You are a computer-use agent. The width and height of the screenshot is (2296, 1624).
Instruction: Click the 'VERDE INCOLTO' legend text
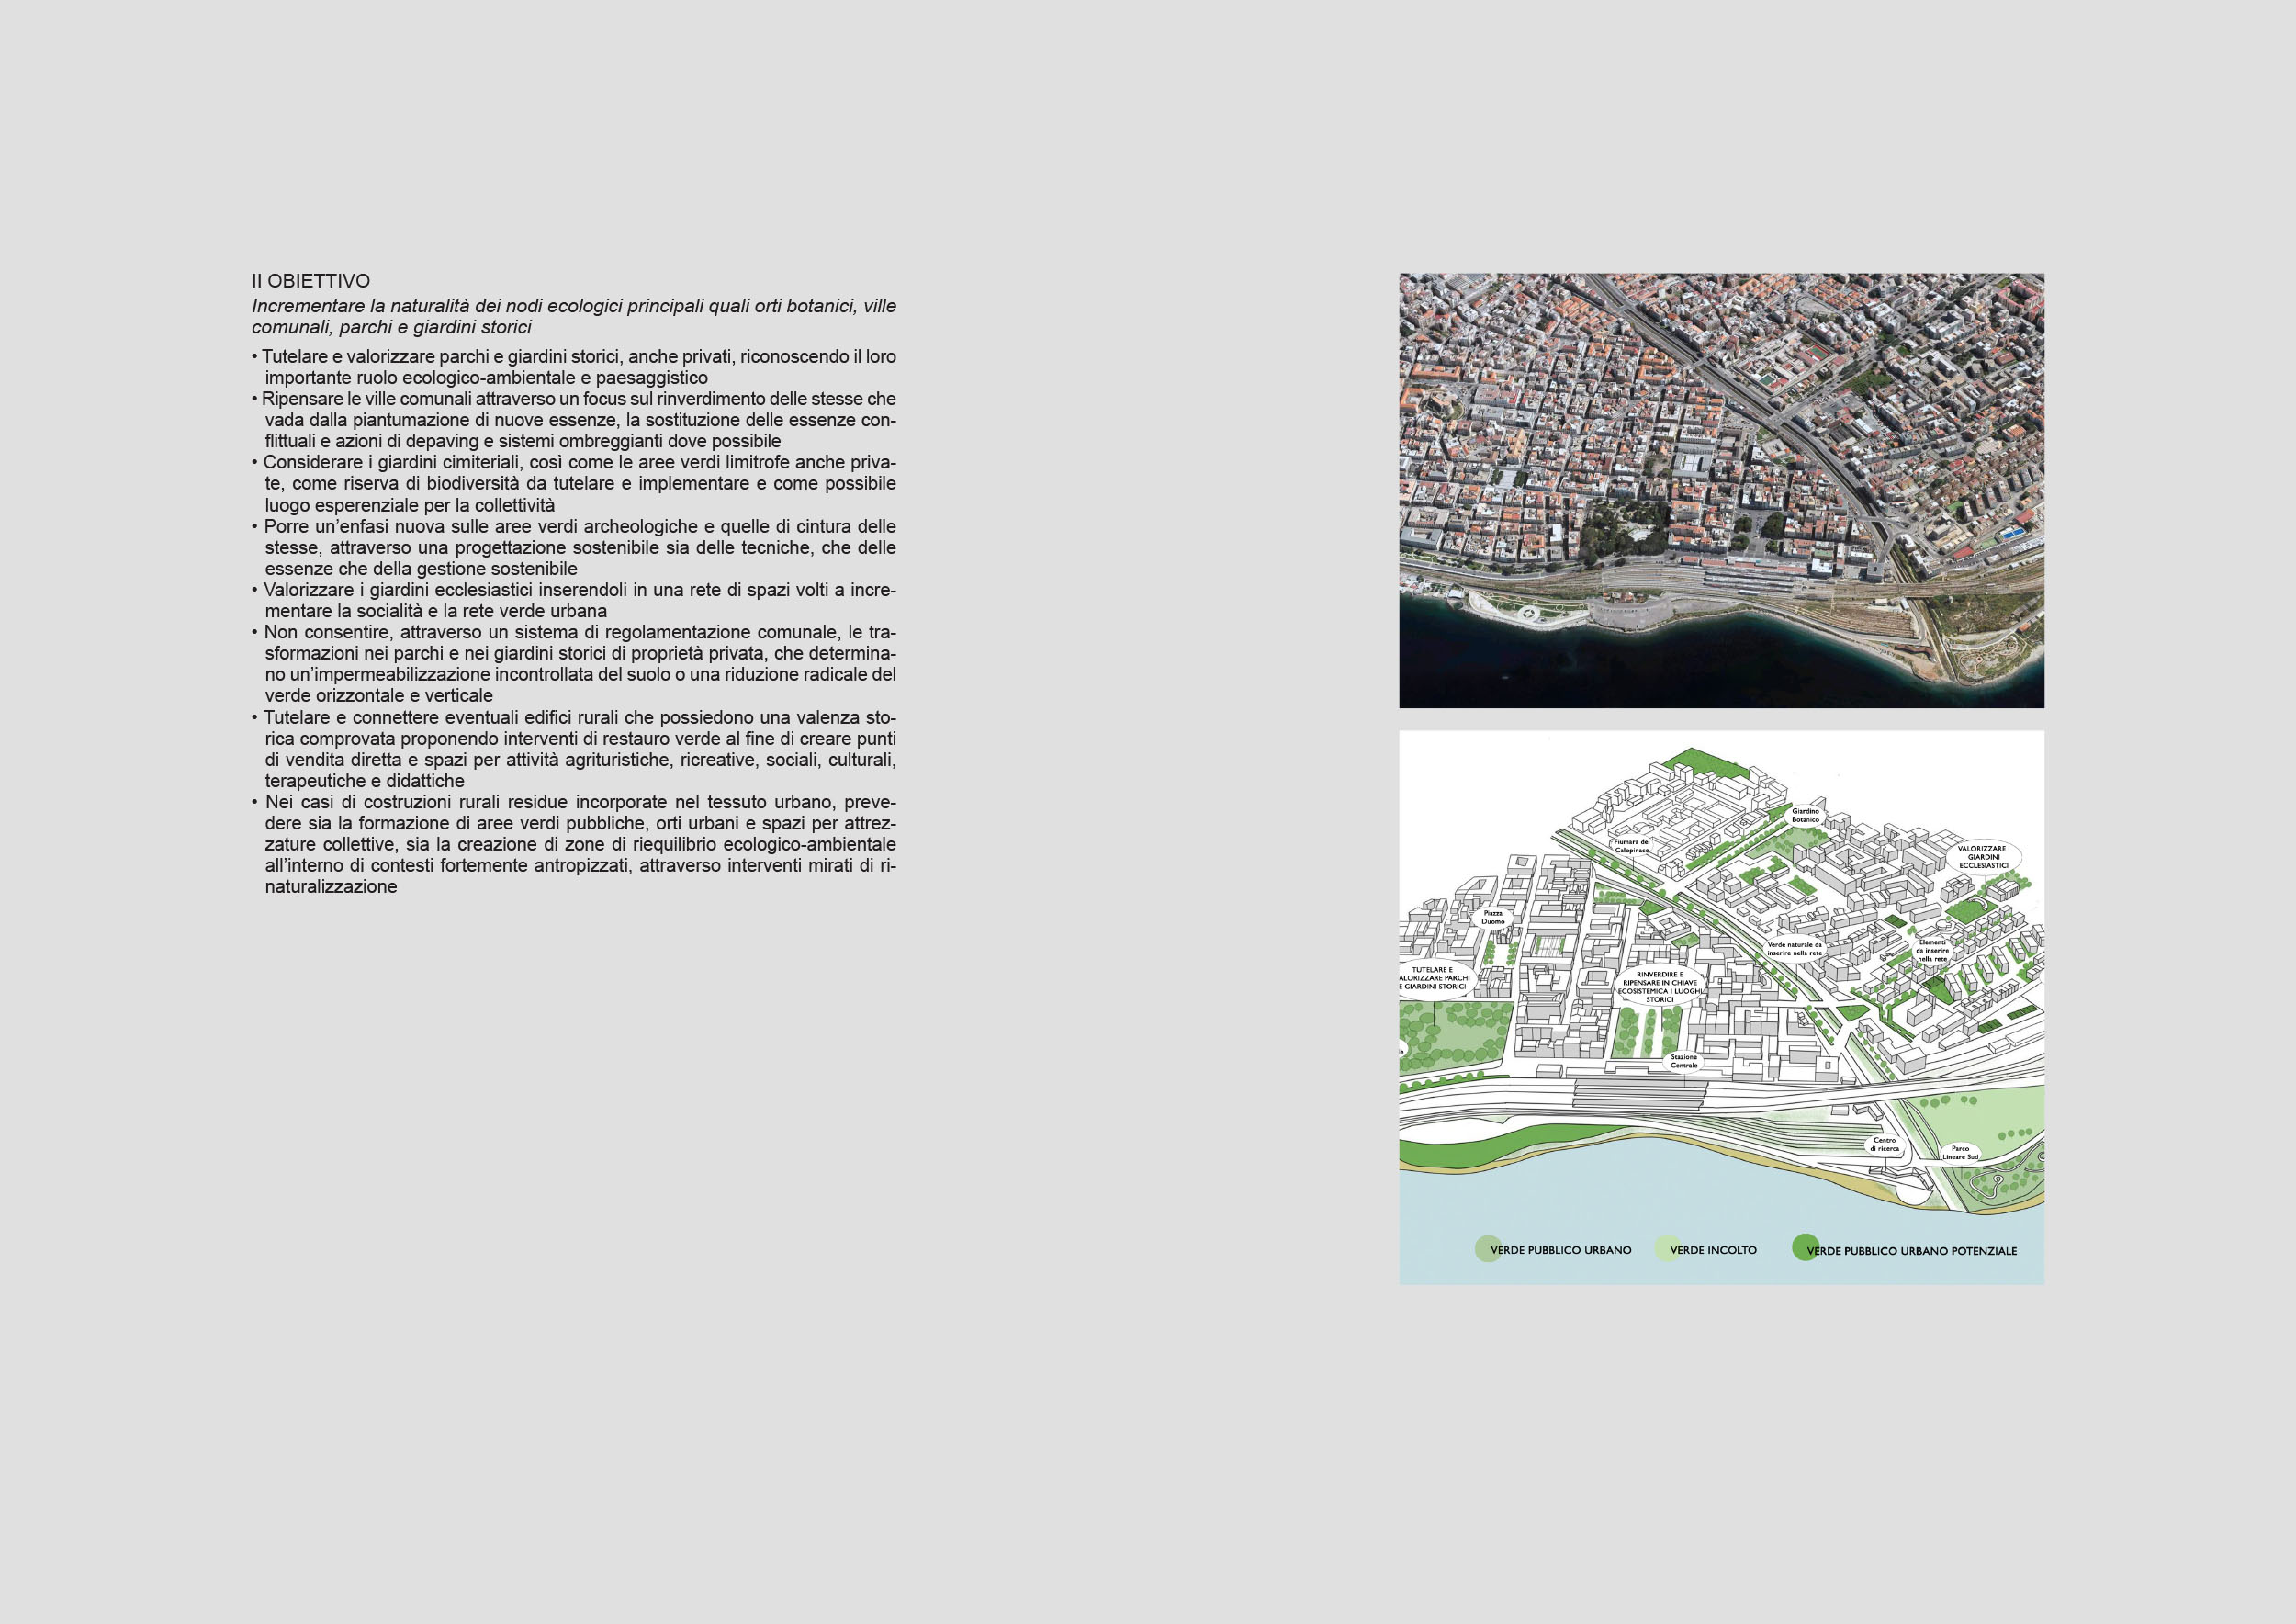coord(1713,1250)
